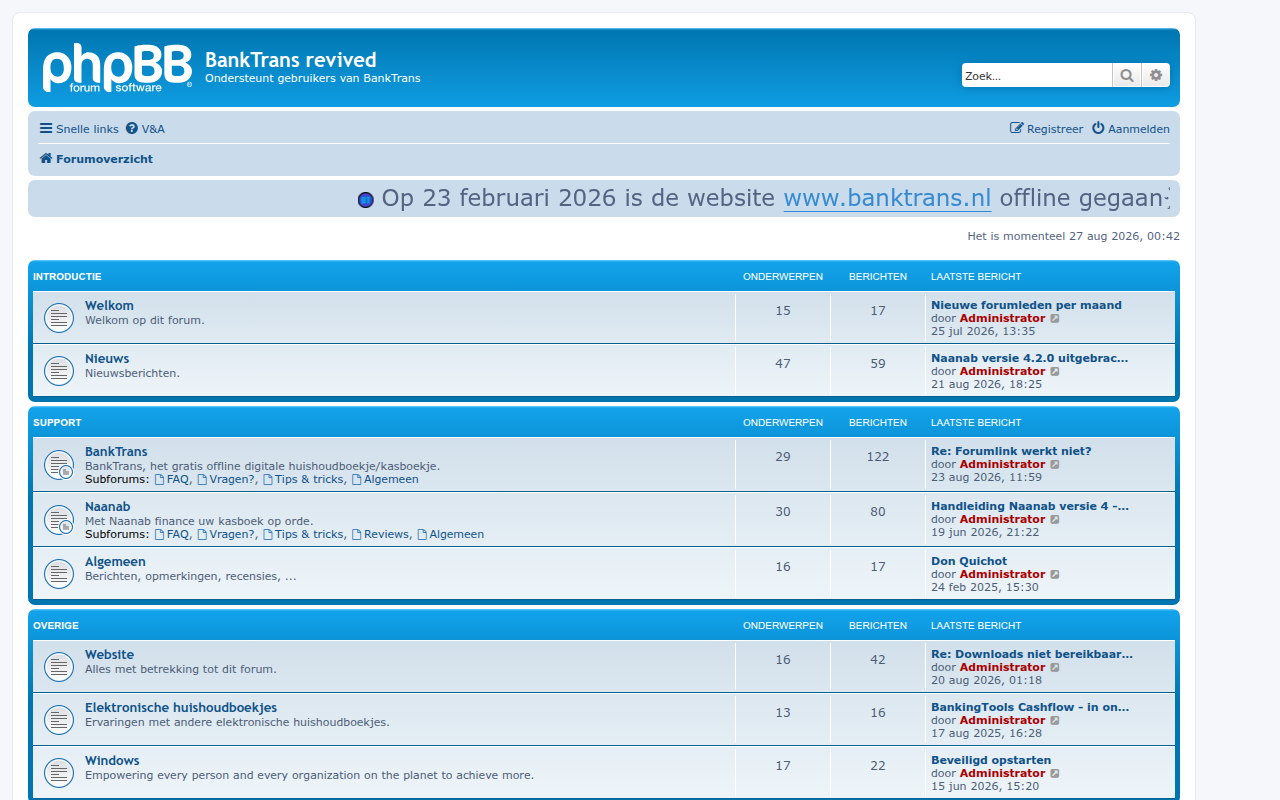Open Naanab Tips & tricks subforum
The image size is (1280, 800).
[x=303, y=534]
